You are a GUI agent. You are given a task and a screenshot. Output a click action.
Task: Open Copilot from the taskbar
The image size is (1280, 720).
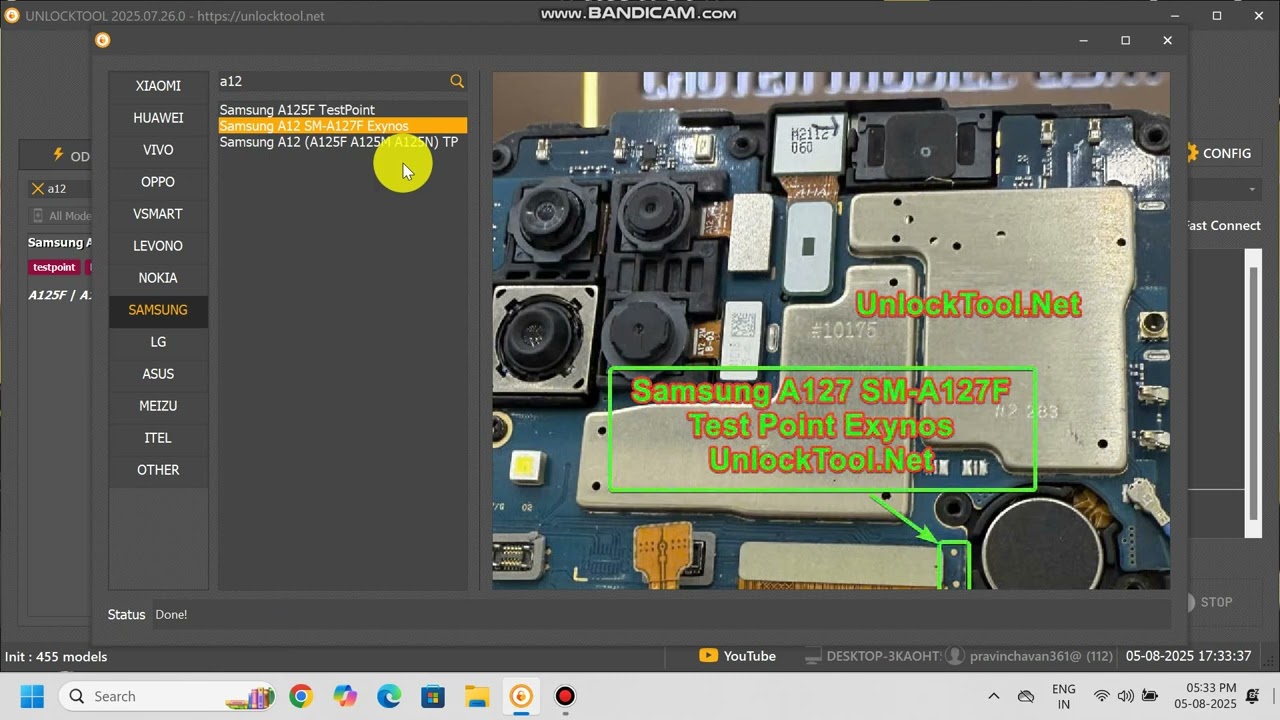(x=345, y=696)
